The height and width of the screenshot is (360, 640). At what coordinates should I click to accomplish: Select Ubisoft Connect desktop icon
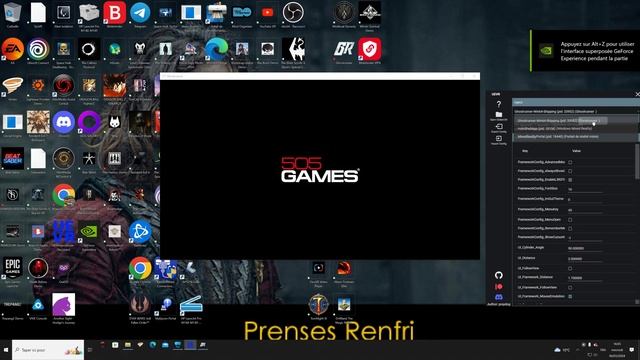coord(38,51)
